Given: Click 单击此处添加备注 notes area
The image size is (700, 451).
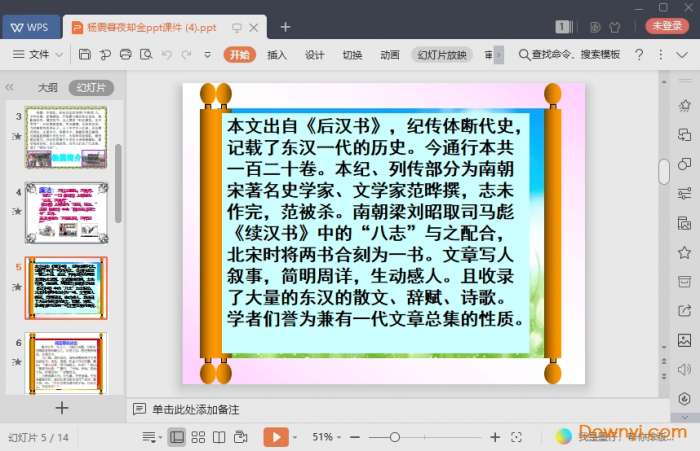Looking at the screenshot, I should [x=196, y=409].
